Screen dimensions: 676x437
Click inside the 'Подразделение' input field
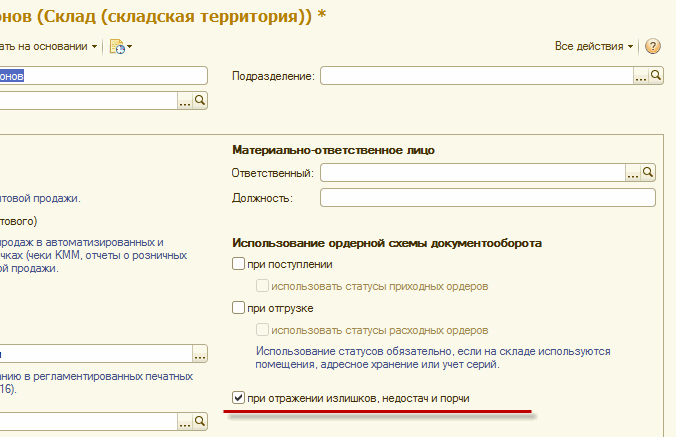point(476,76)
